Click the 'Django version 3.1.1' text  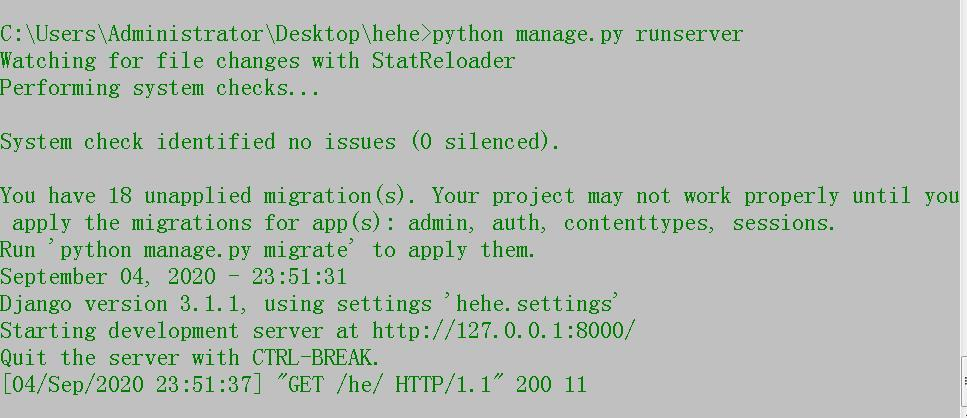click(x=130, y=303)
